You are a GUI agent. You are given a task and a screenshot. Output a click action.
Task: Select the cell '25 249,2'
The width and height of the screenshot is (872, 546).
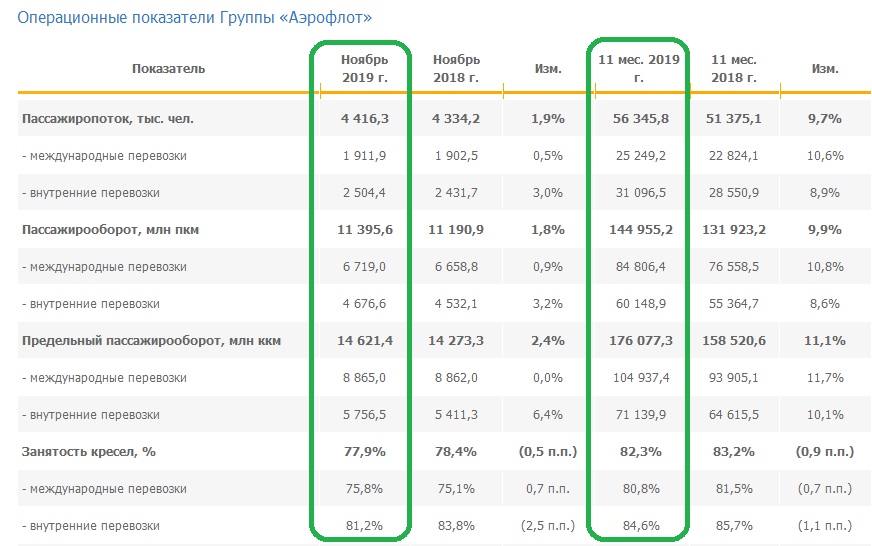[641, 156]
